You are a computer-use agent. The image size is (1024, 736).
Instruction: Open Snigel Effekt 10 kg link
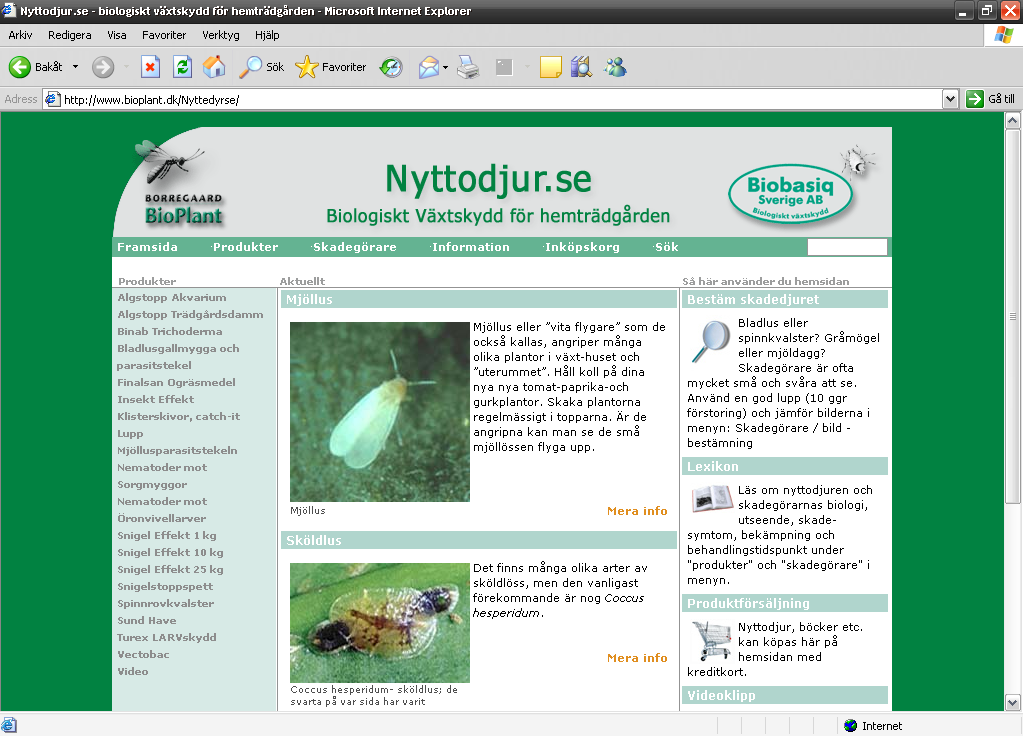170,552
